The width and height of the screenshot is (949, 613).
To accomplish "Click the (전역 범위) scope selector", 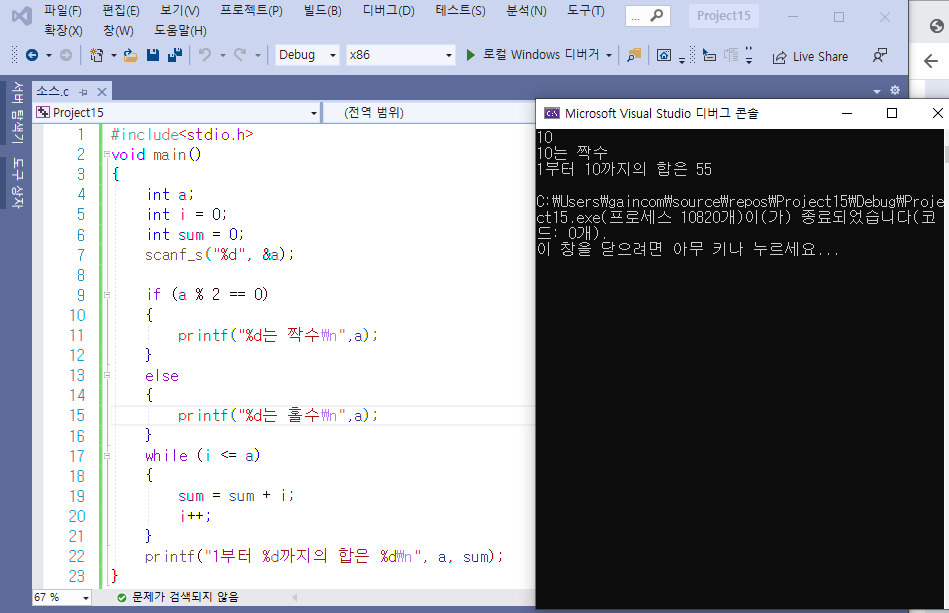I will [x=373, y=113].
